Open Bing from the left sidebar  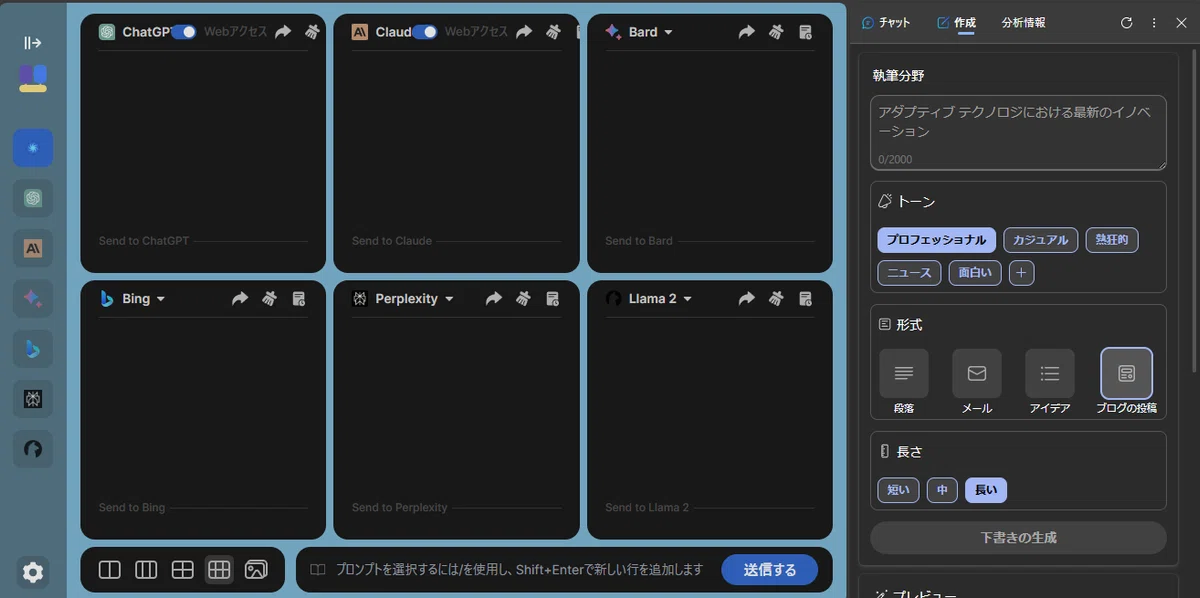pos(33,349)
